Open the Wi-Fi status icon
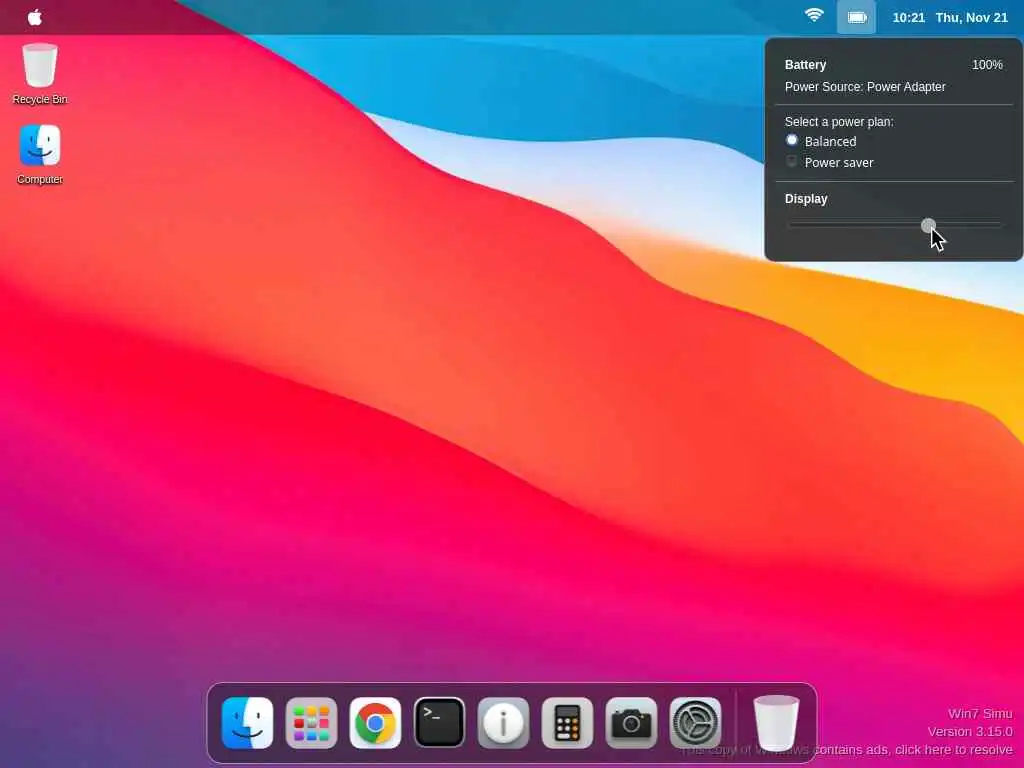This screenshot has height=768, width=1024. (814, 16)
